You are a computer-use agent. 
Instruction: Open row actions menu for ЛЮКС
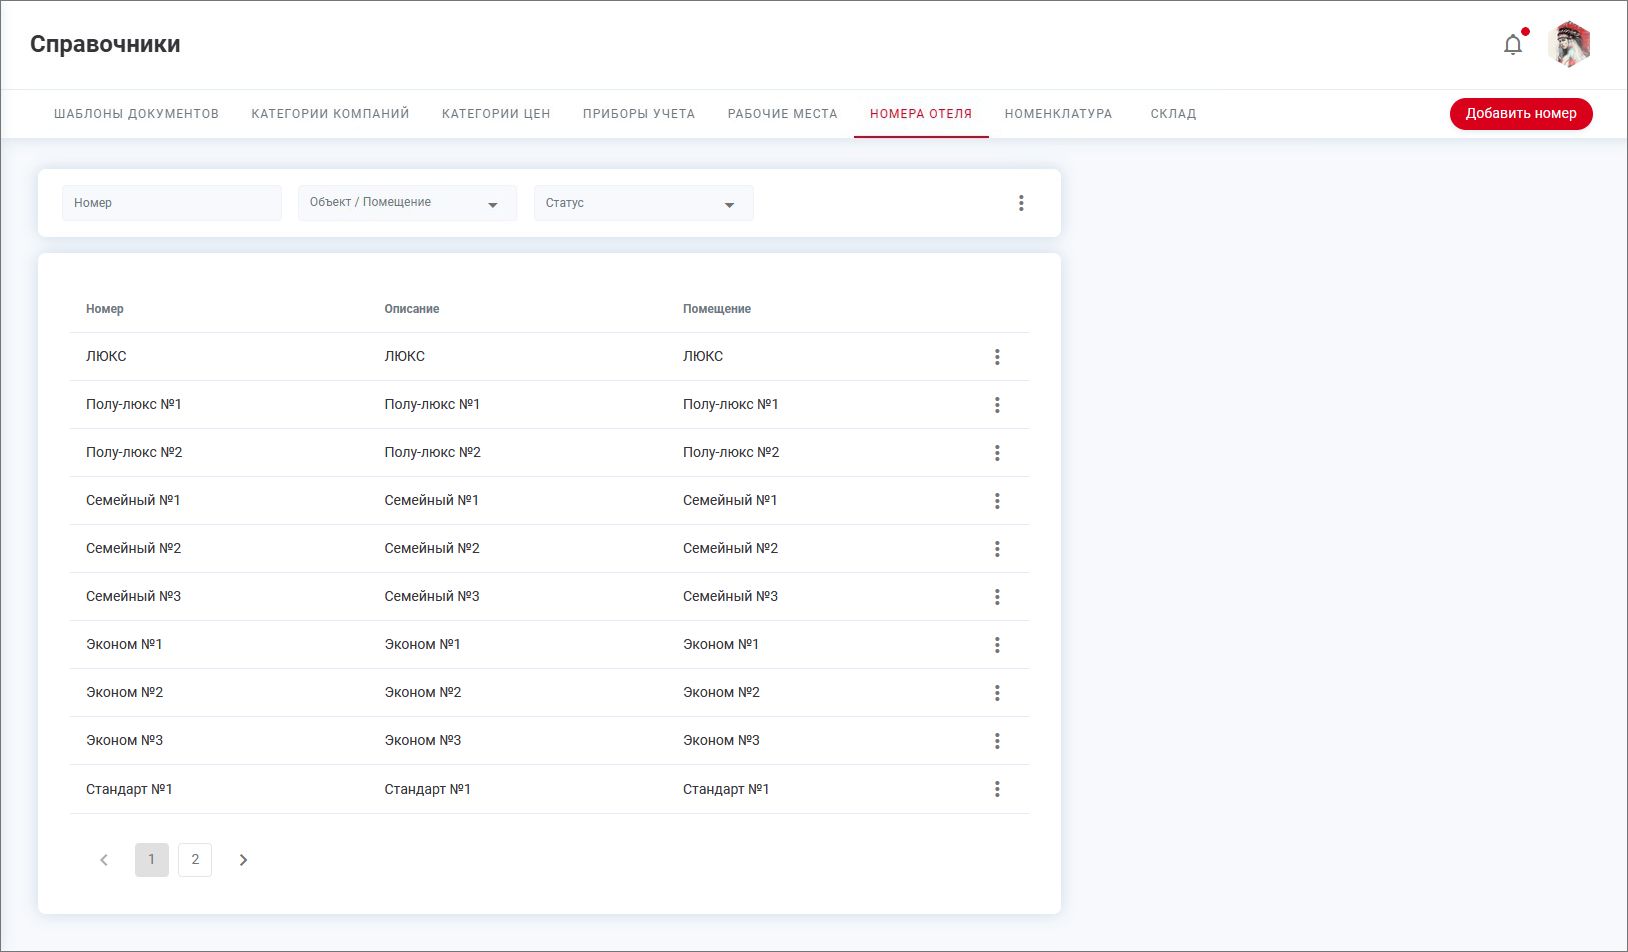click(997, 357)
